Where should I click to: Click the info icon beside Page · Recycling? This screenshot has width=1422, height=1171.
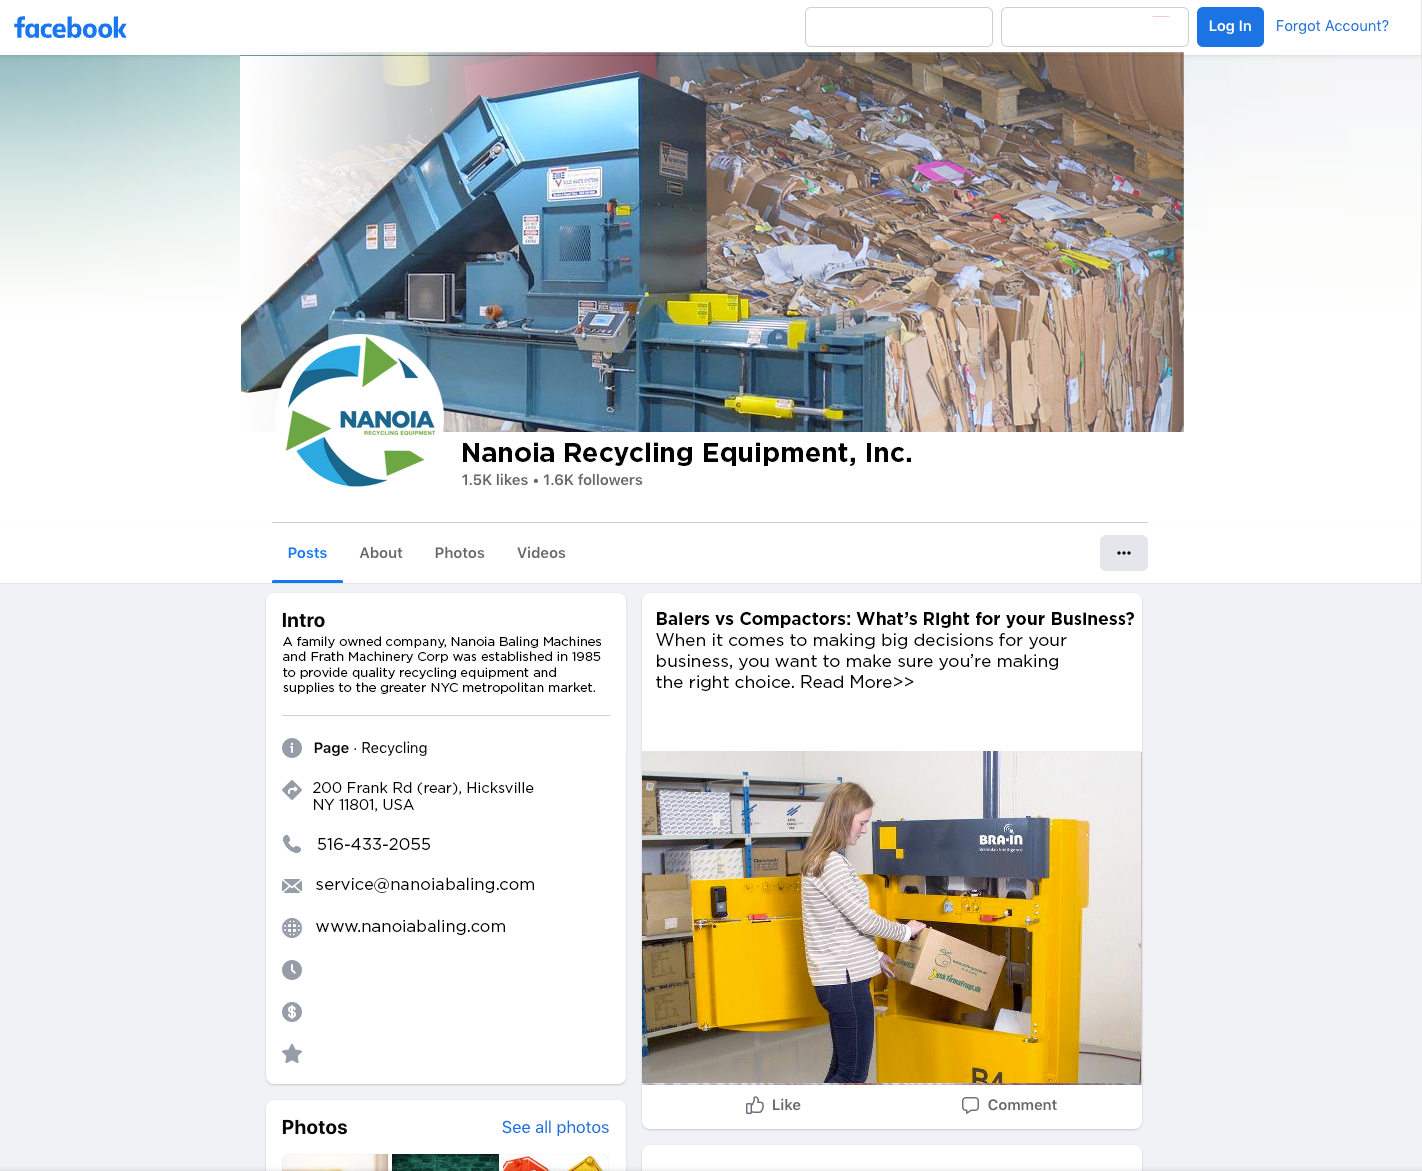[292, 748]
